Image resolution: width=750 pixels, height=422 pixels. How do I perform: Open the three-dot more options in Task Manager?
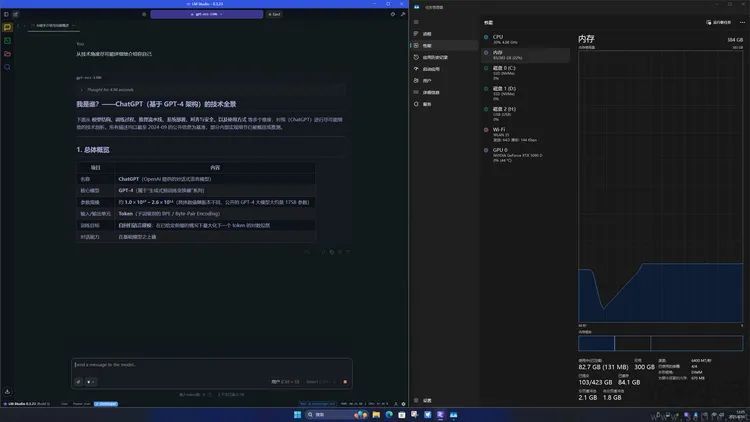[742, 22]
